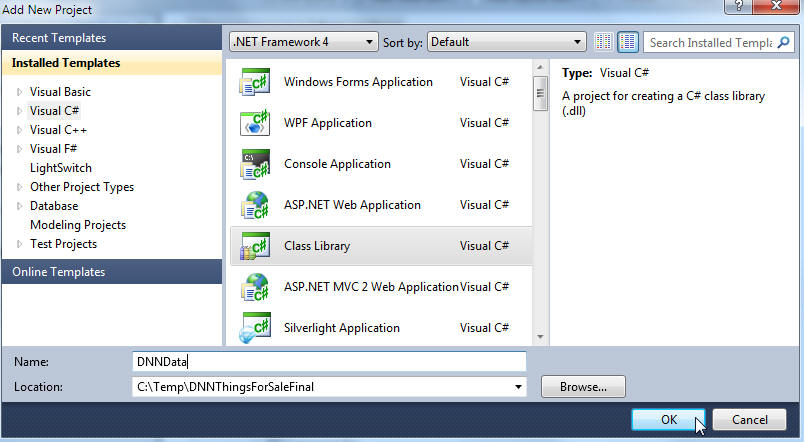Select Test Projects in the tree
This screenshot has width=804, height=442.
click(x=63, y=244)
